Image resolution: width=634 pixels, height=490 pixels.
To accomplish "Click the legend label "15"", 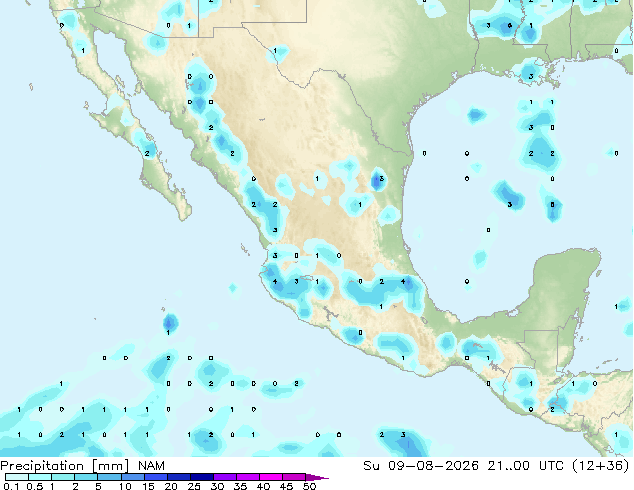I will pyautogui.click(x=148, y=486).
